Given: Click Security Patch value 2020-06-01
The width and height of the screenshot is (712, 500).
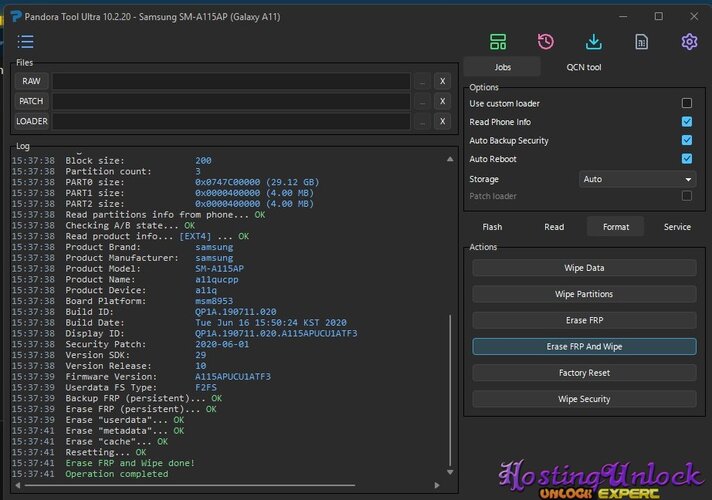Looking at the screenshot, I should [222, 344].
